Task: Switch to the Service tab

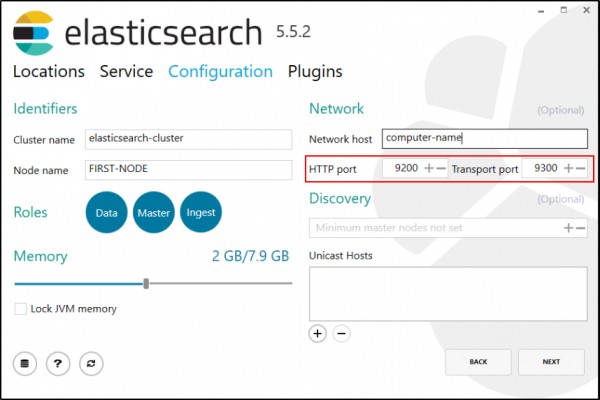Action: tap(127, 72)
